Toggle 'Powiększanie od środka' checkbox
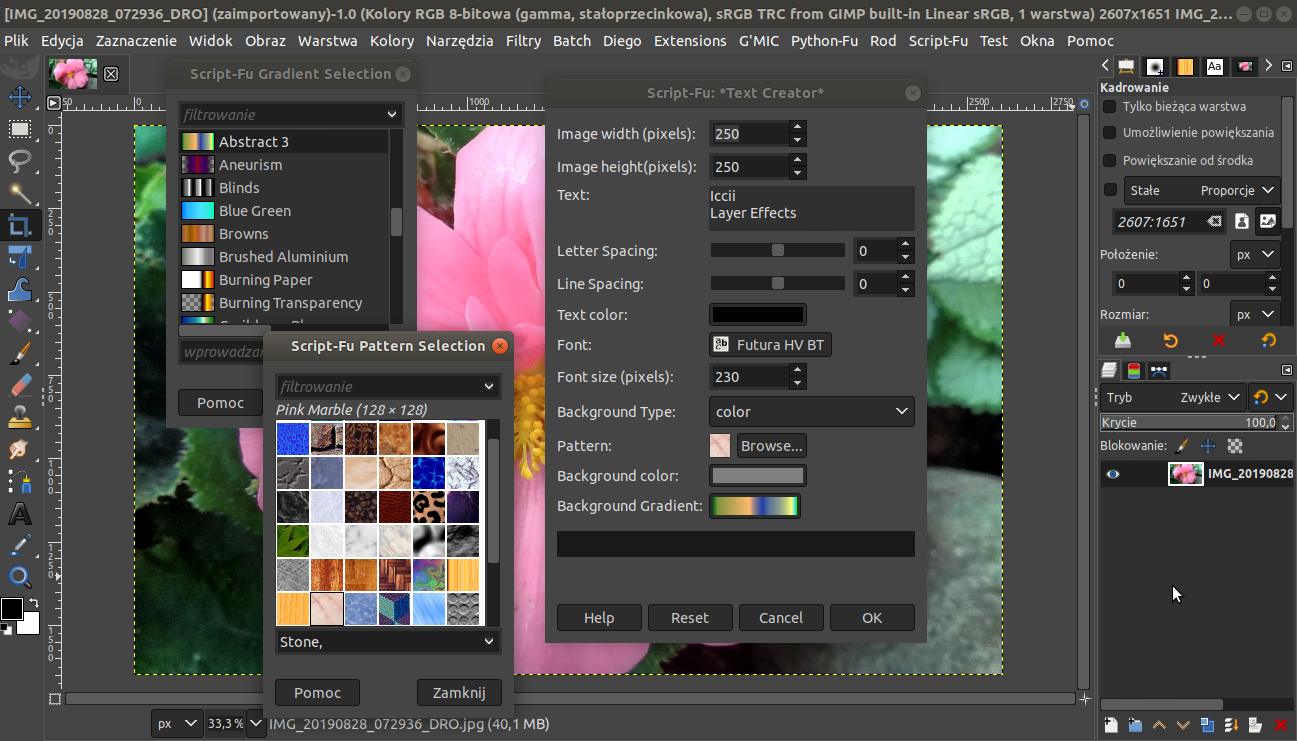This screenshot has width=1297, height=741. 1109,161
